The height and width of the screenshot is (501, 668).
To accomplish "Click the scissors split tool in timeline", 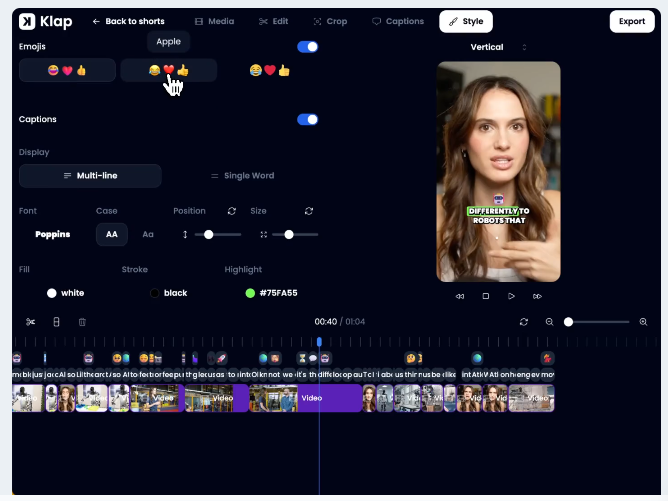I will coord(31,322).
